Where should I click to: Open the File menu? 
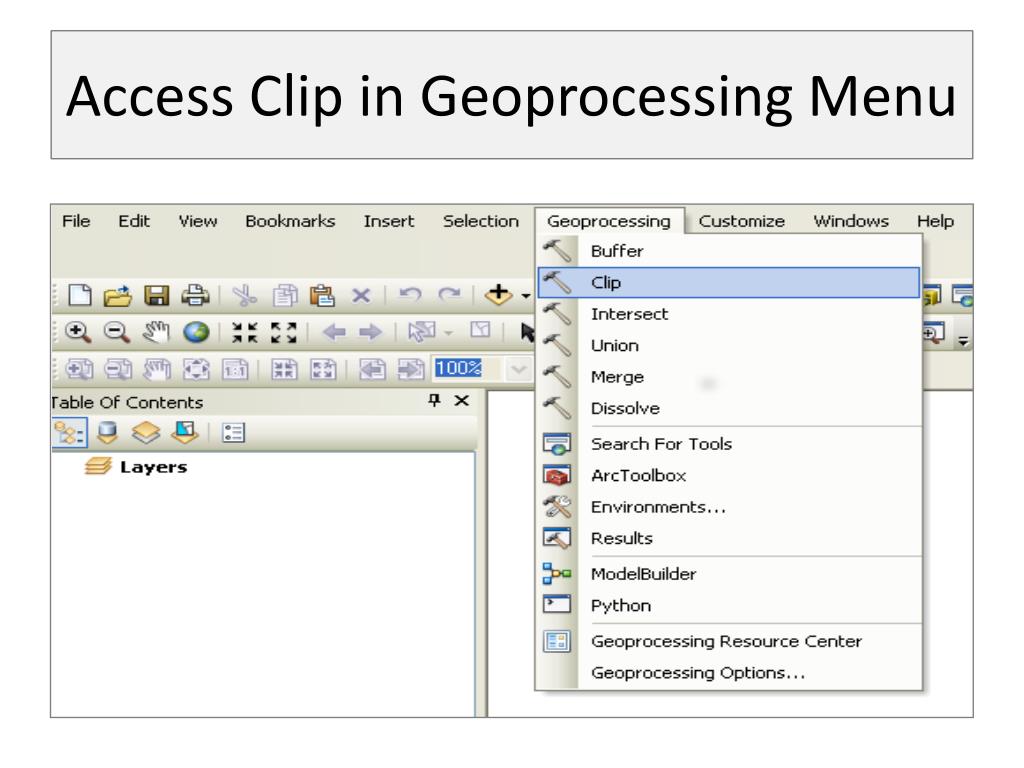(x=76, y=221)
